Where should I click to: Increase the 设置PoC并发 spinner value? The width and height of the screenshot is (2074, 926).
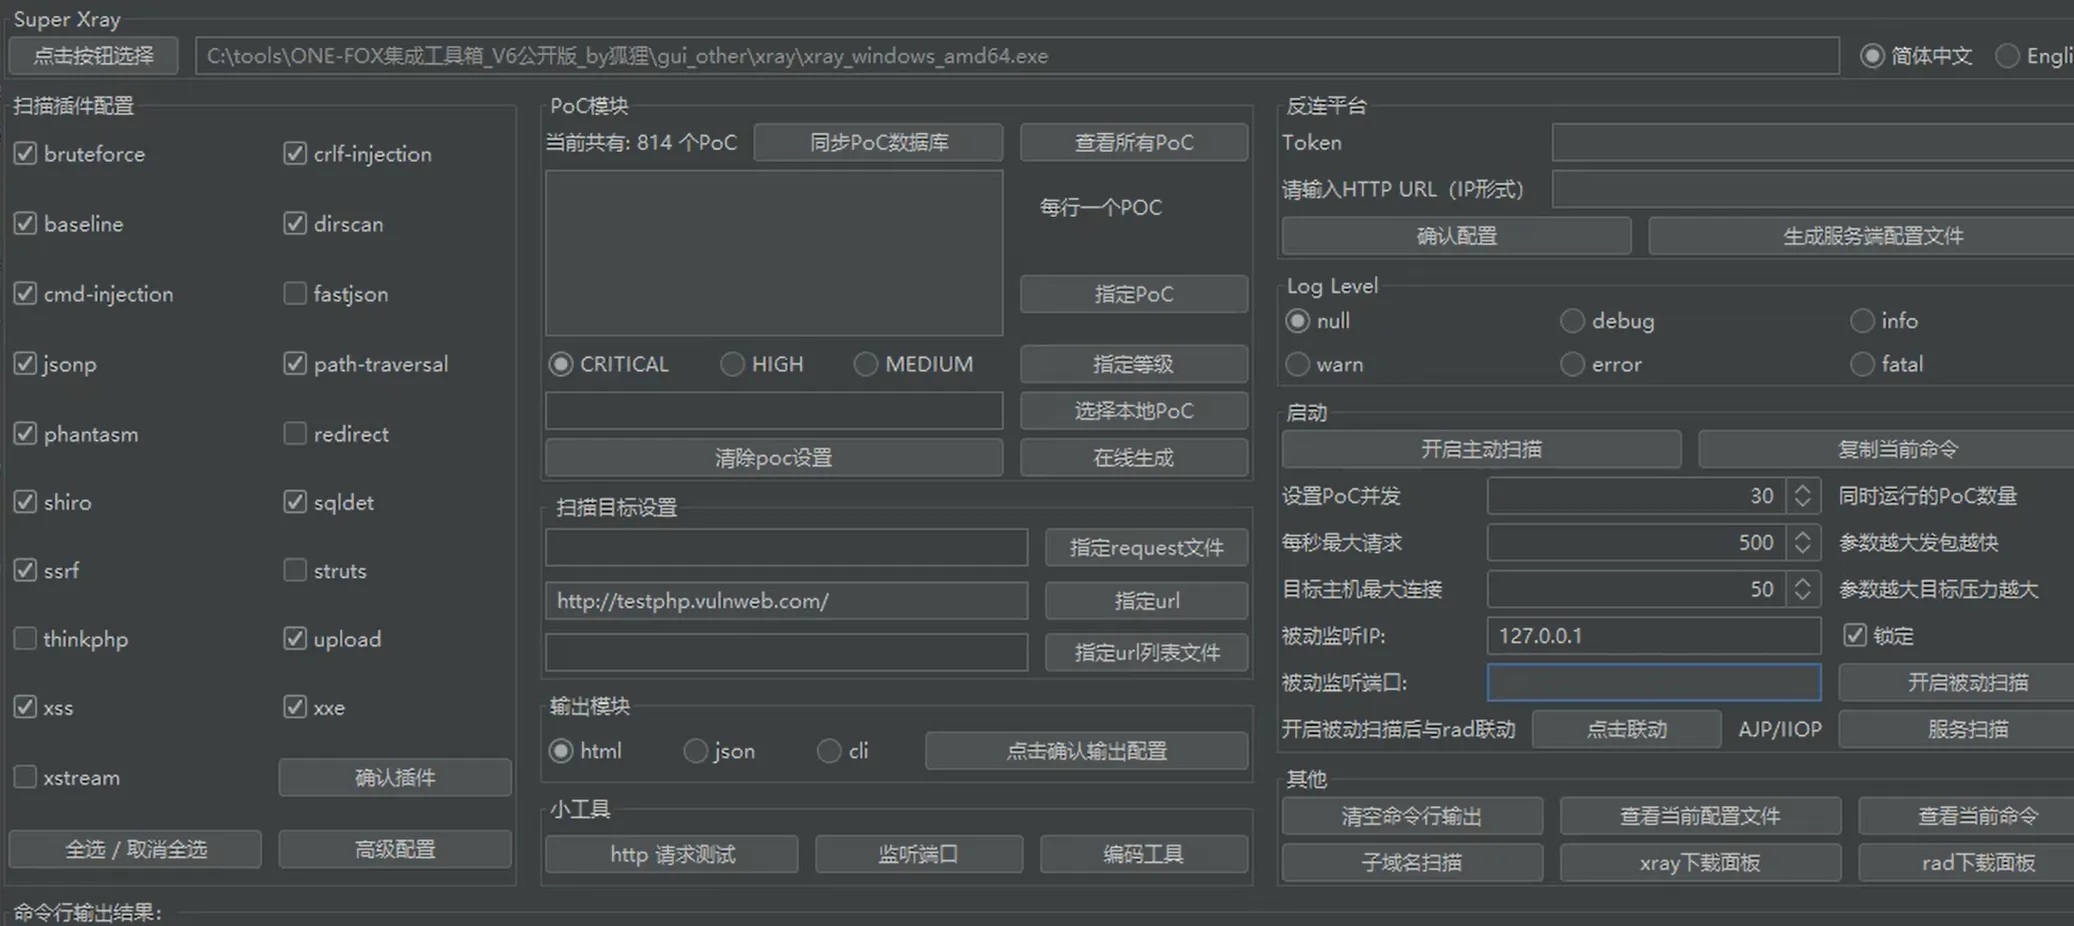(1802, 489)
